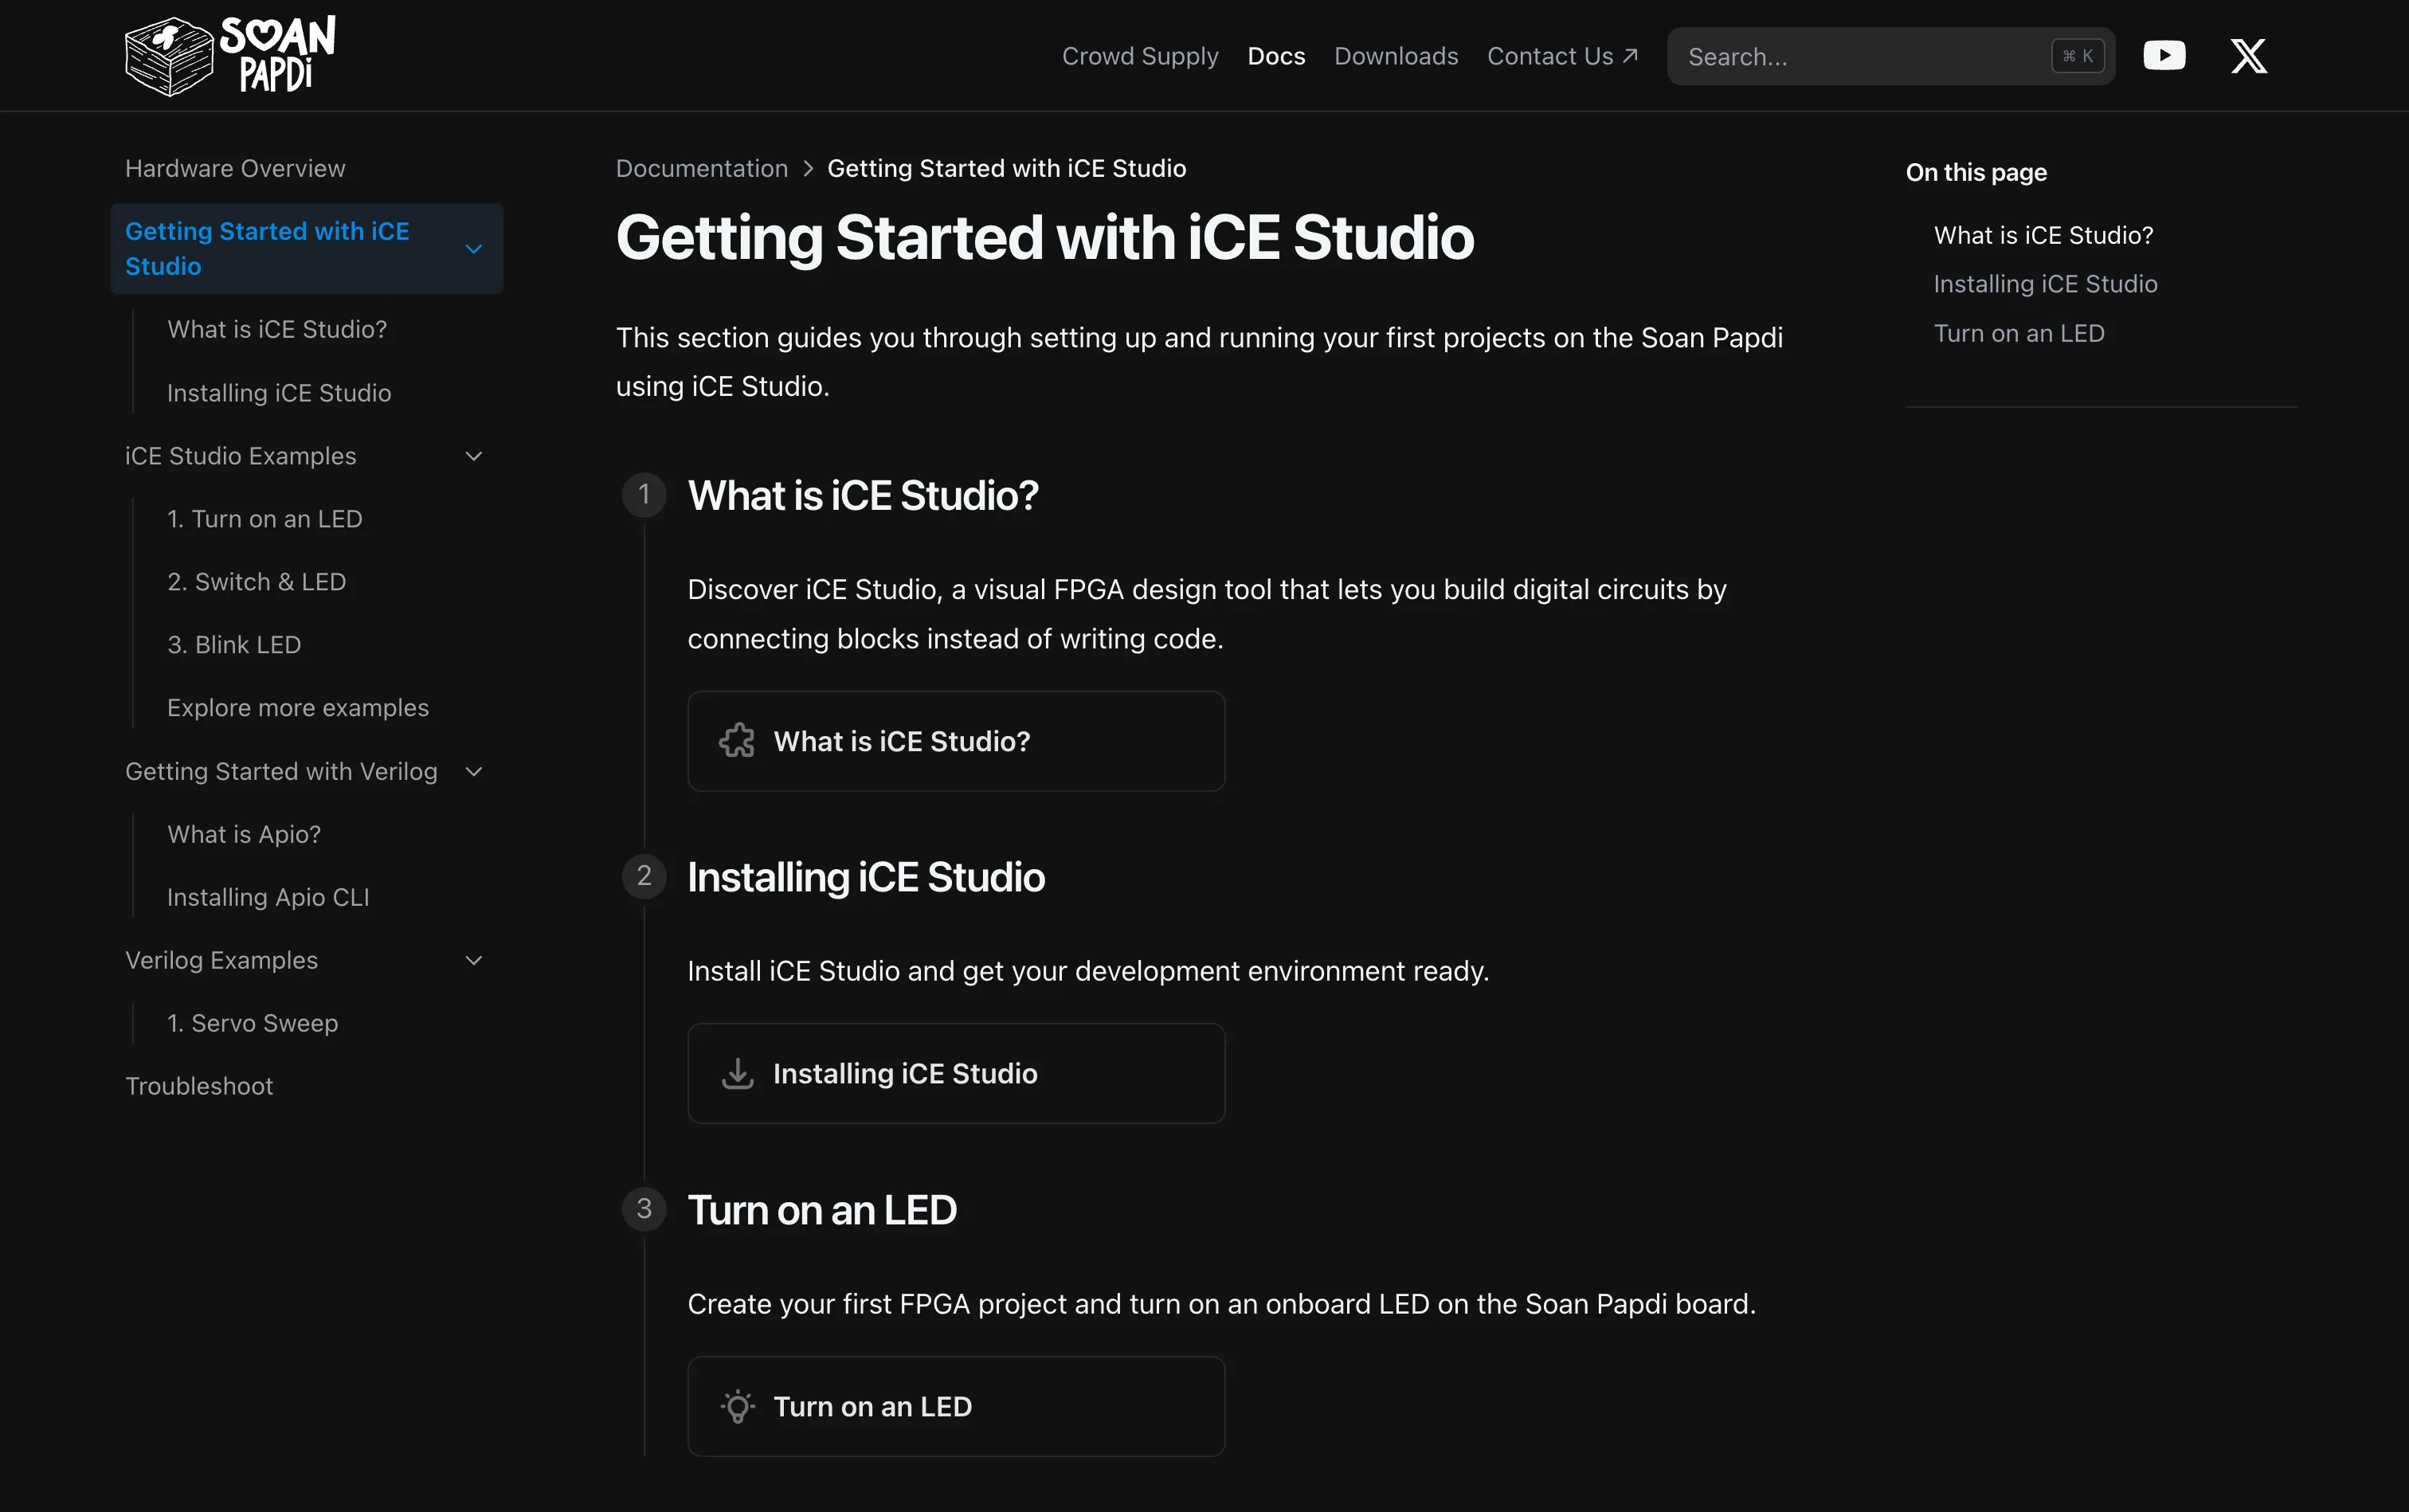Click the Documentation breadcrumb link
The image size is (2409, 1512).
point(702,168)
